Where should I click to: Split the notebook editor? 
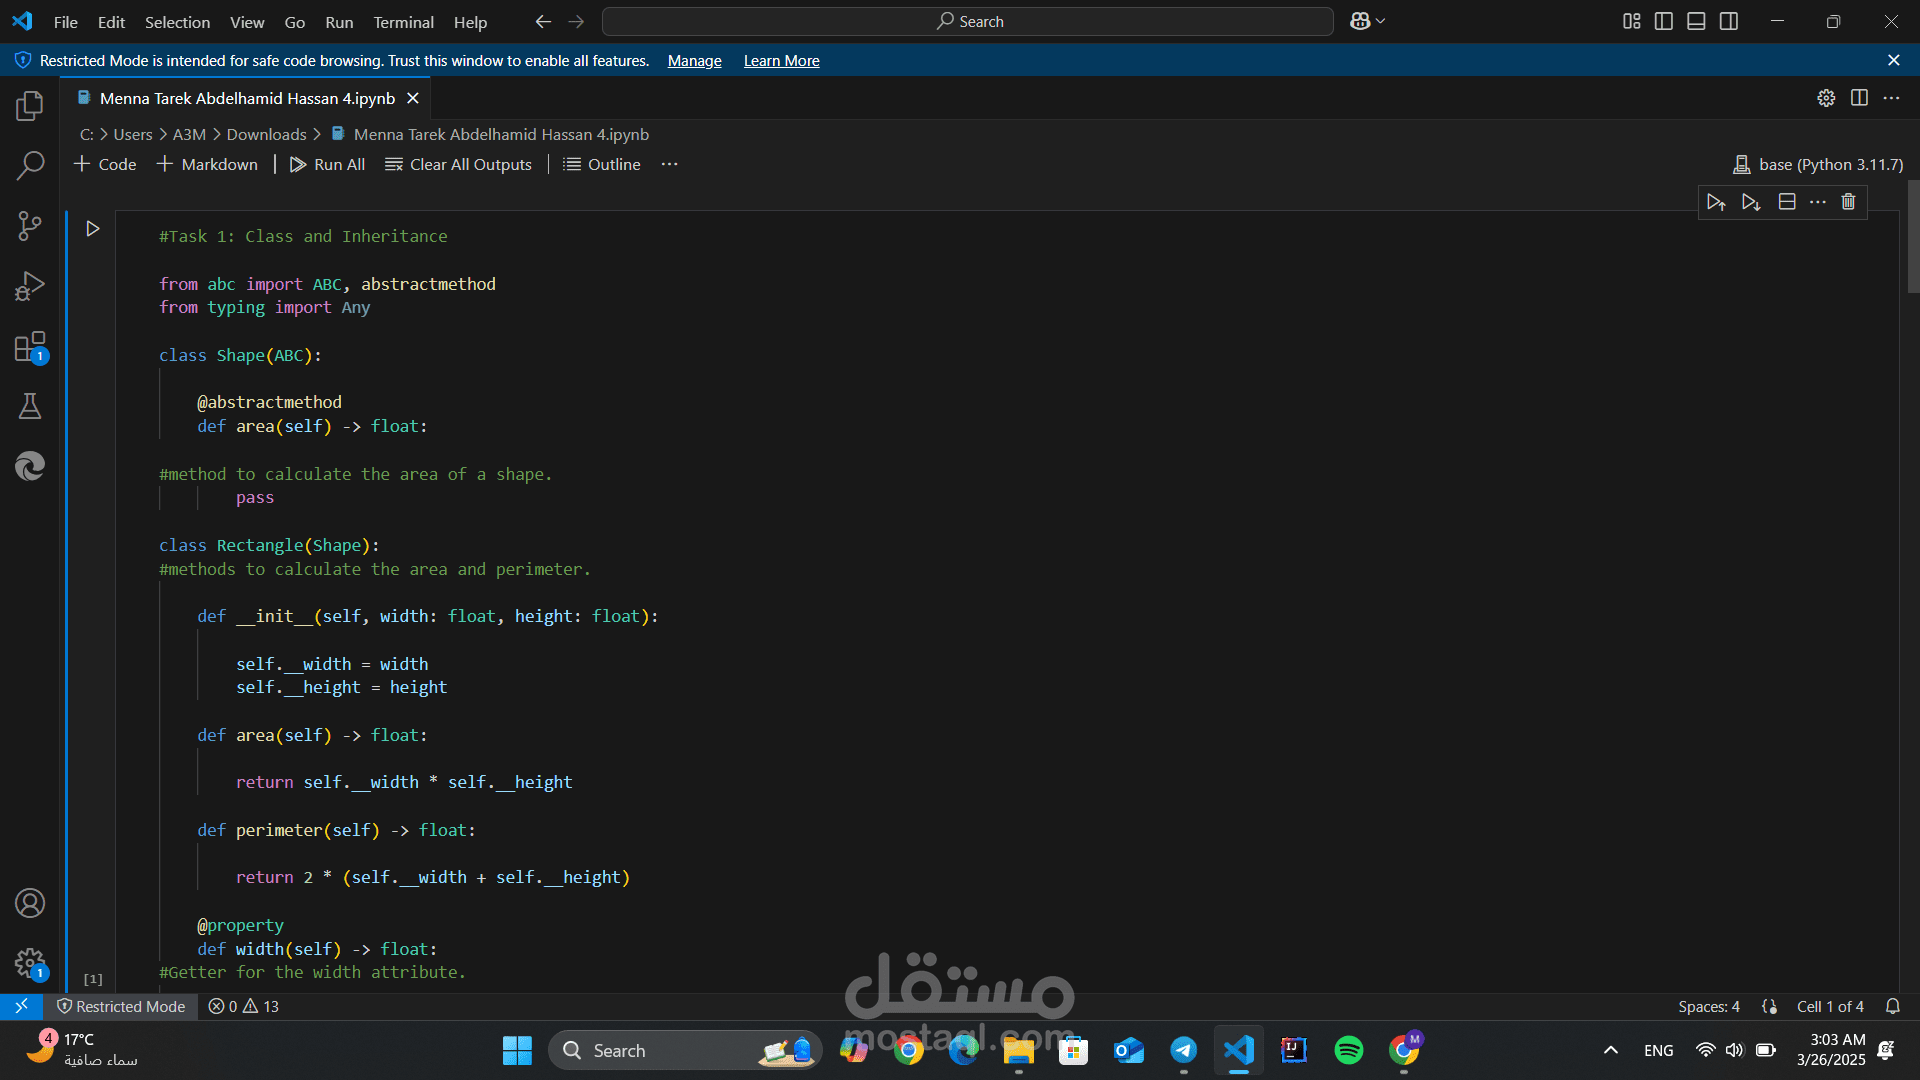pos(1860,97)
